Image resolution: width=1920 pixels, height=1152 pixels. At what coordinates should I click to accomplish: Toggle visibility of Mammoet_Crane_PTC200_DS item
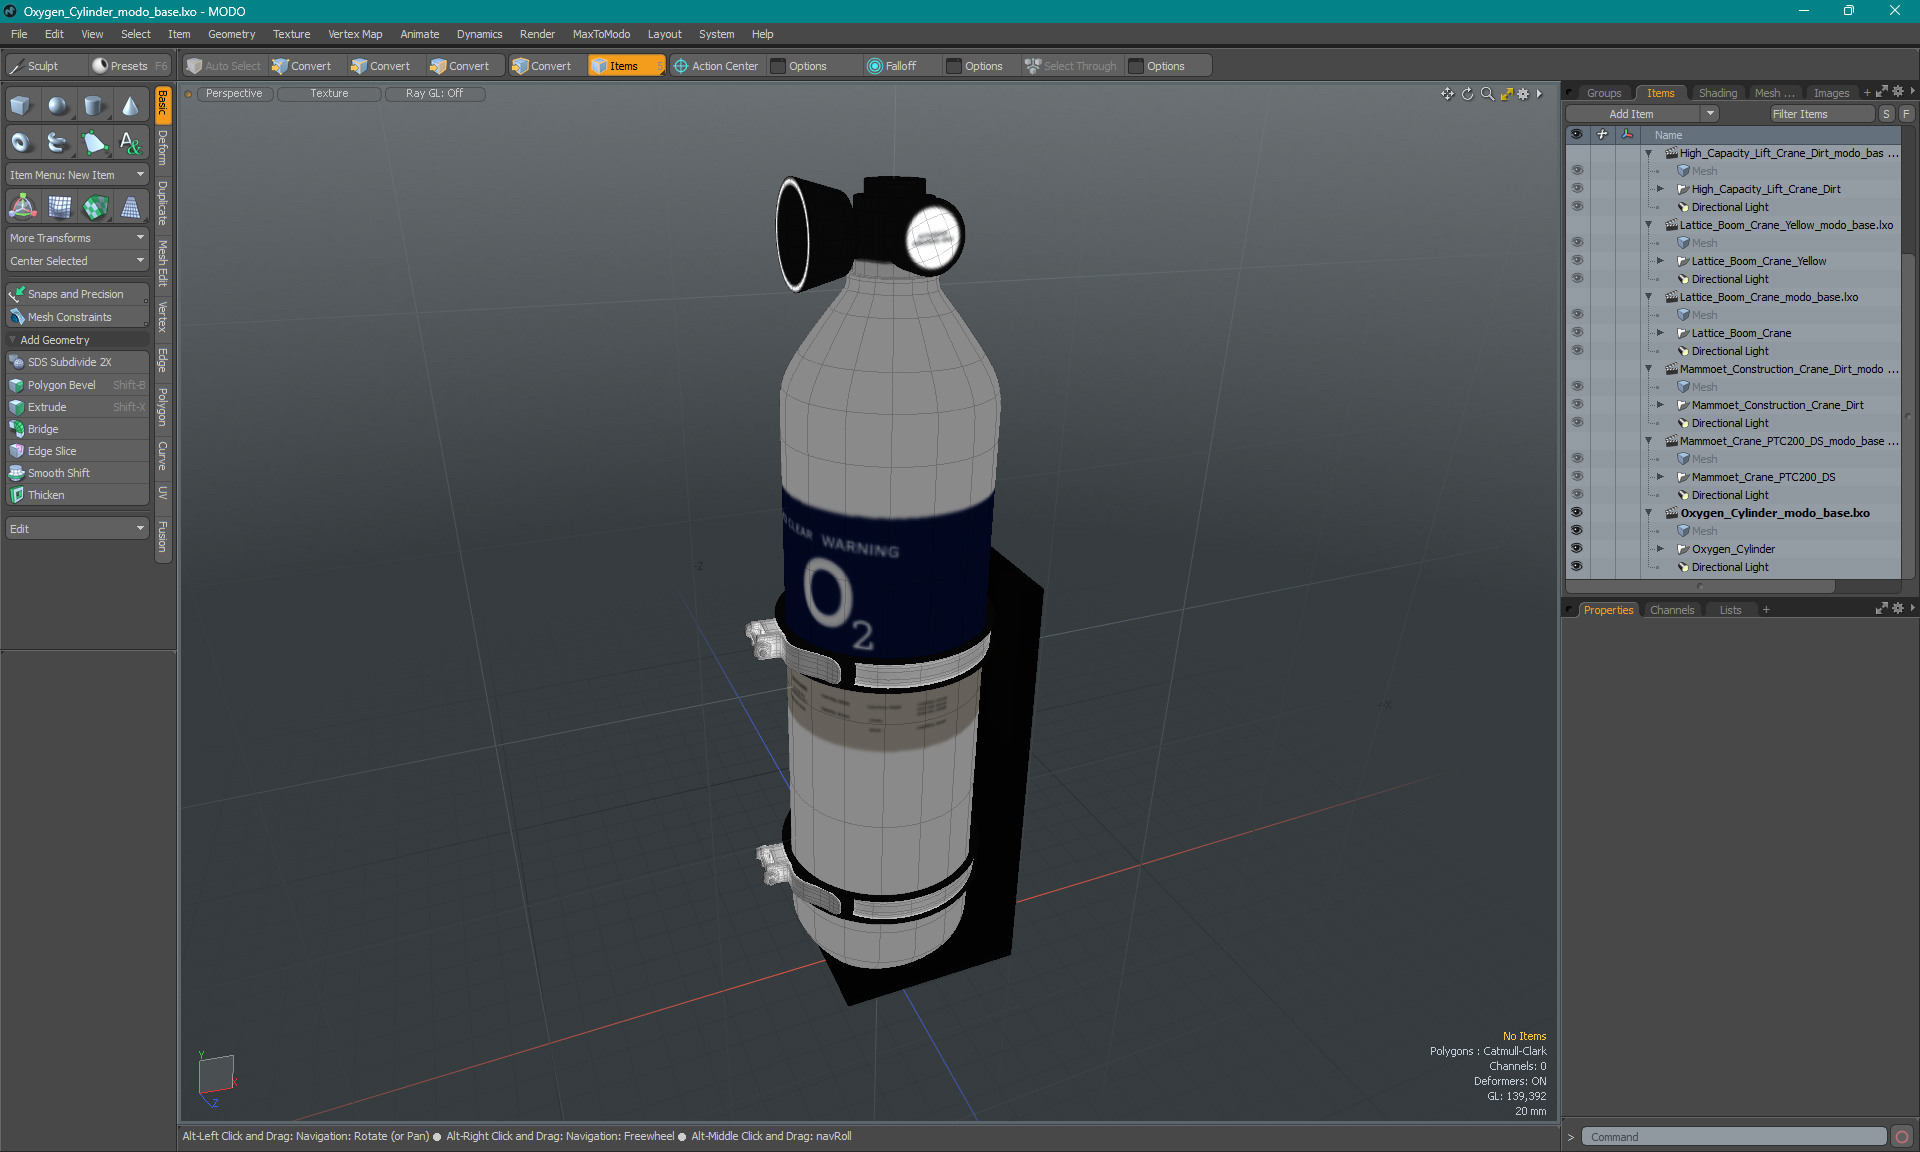click(1577, 477)
